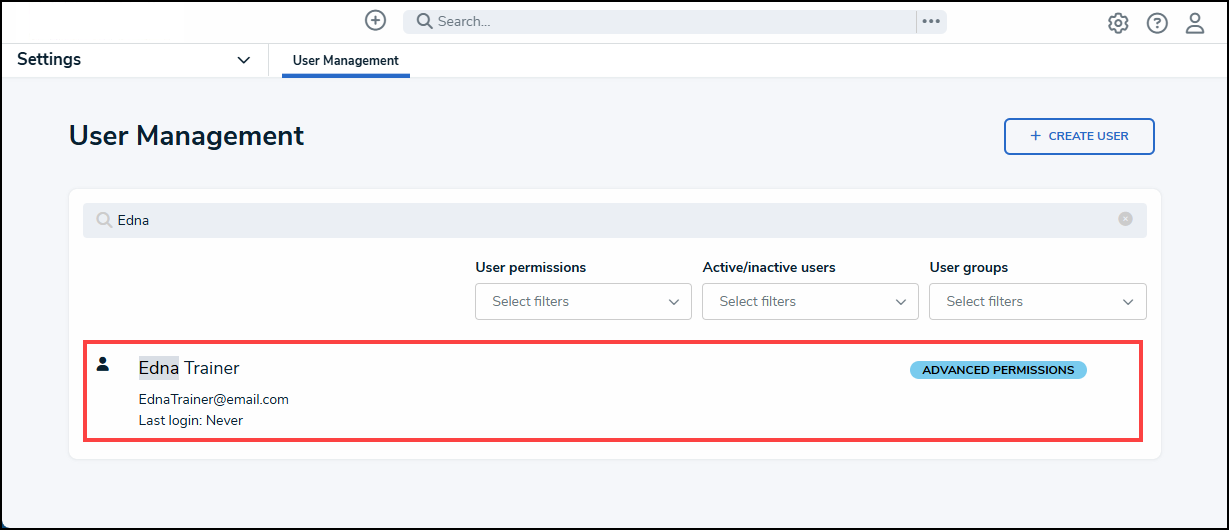
Task: Expand the User permissions filter dropdown
Action: (x=583, y=301)
